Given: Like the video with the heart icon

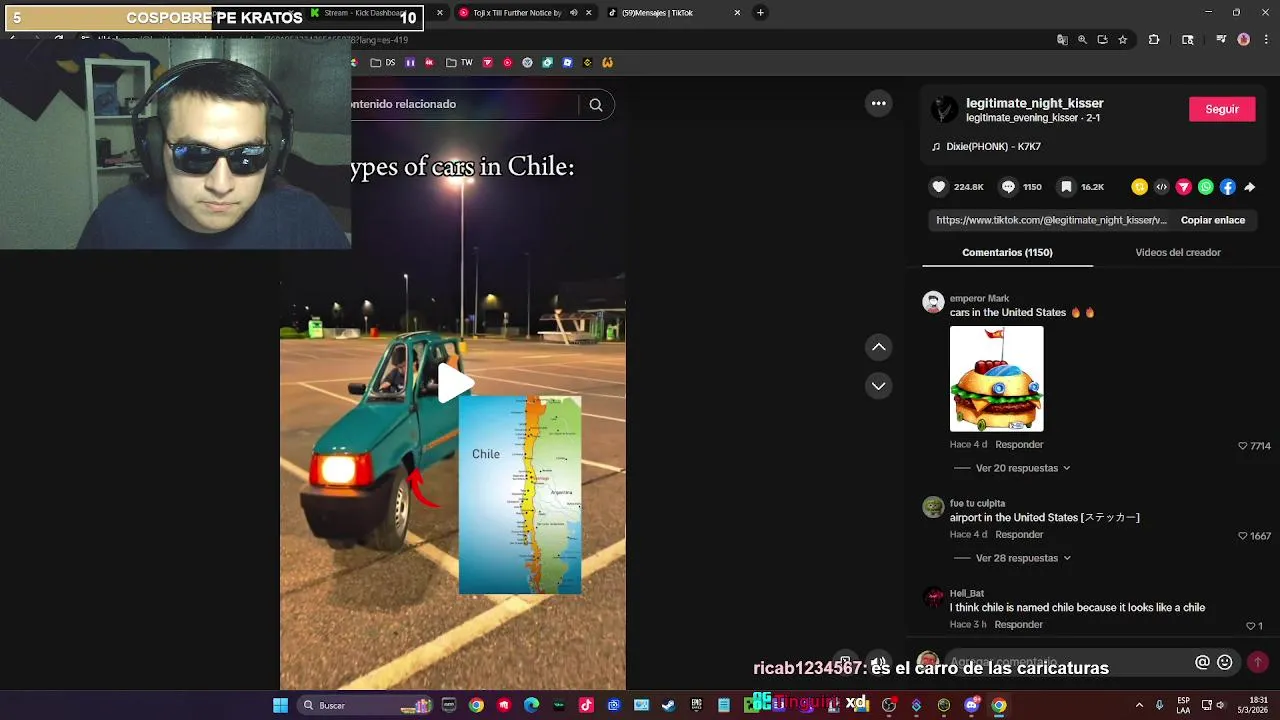Looking at the screenshot, I should [939, 187].
